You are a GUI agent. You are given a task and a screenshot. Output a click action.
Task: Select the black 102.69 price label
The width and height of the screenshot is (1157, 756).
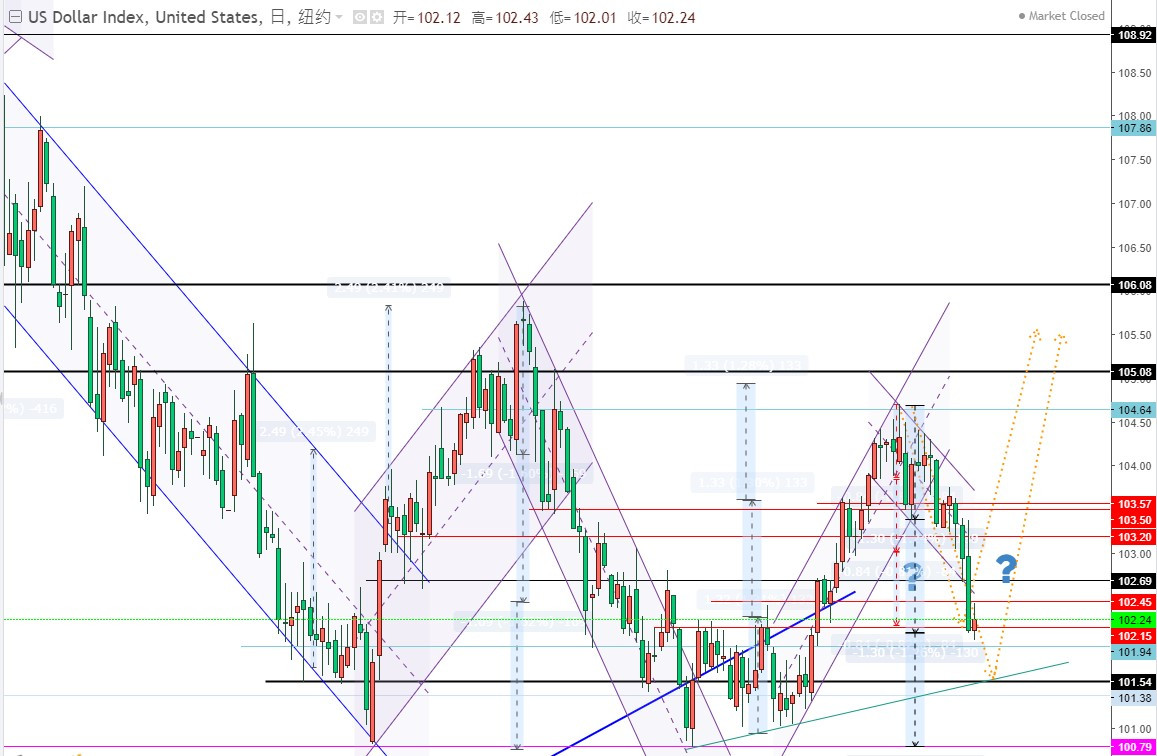click(x=1134, y=581)
